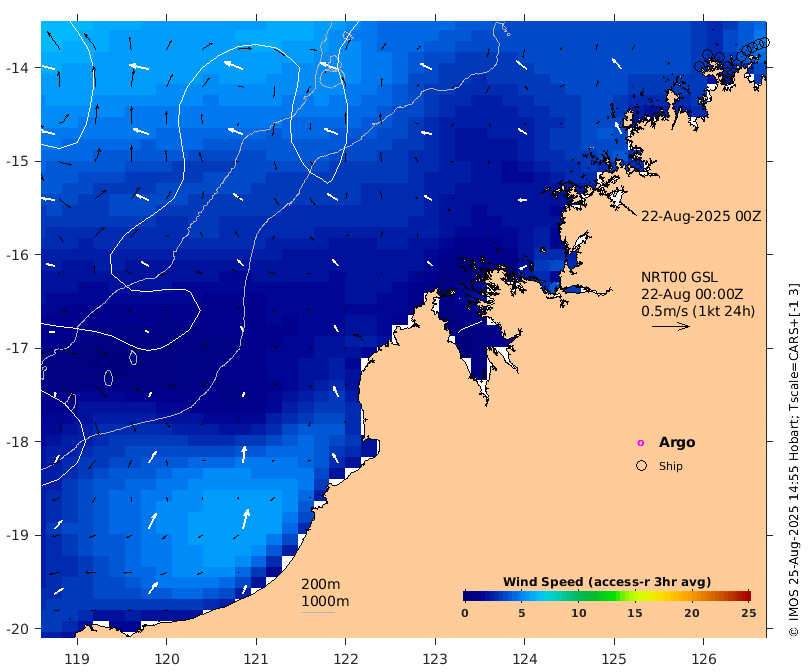
Task: Click latitude axis label -17
Action: pyautogui.click(x=17, y=348)
